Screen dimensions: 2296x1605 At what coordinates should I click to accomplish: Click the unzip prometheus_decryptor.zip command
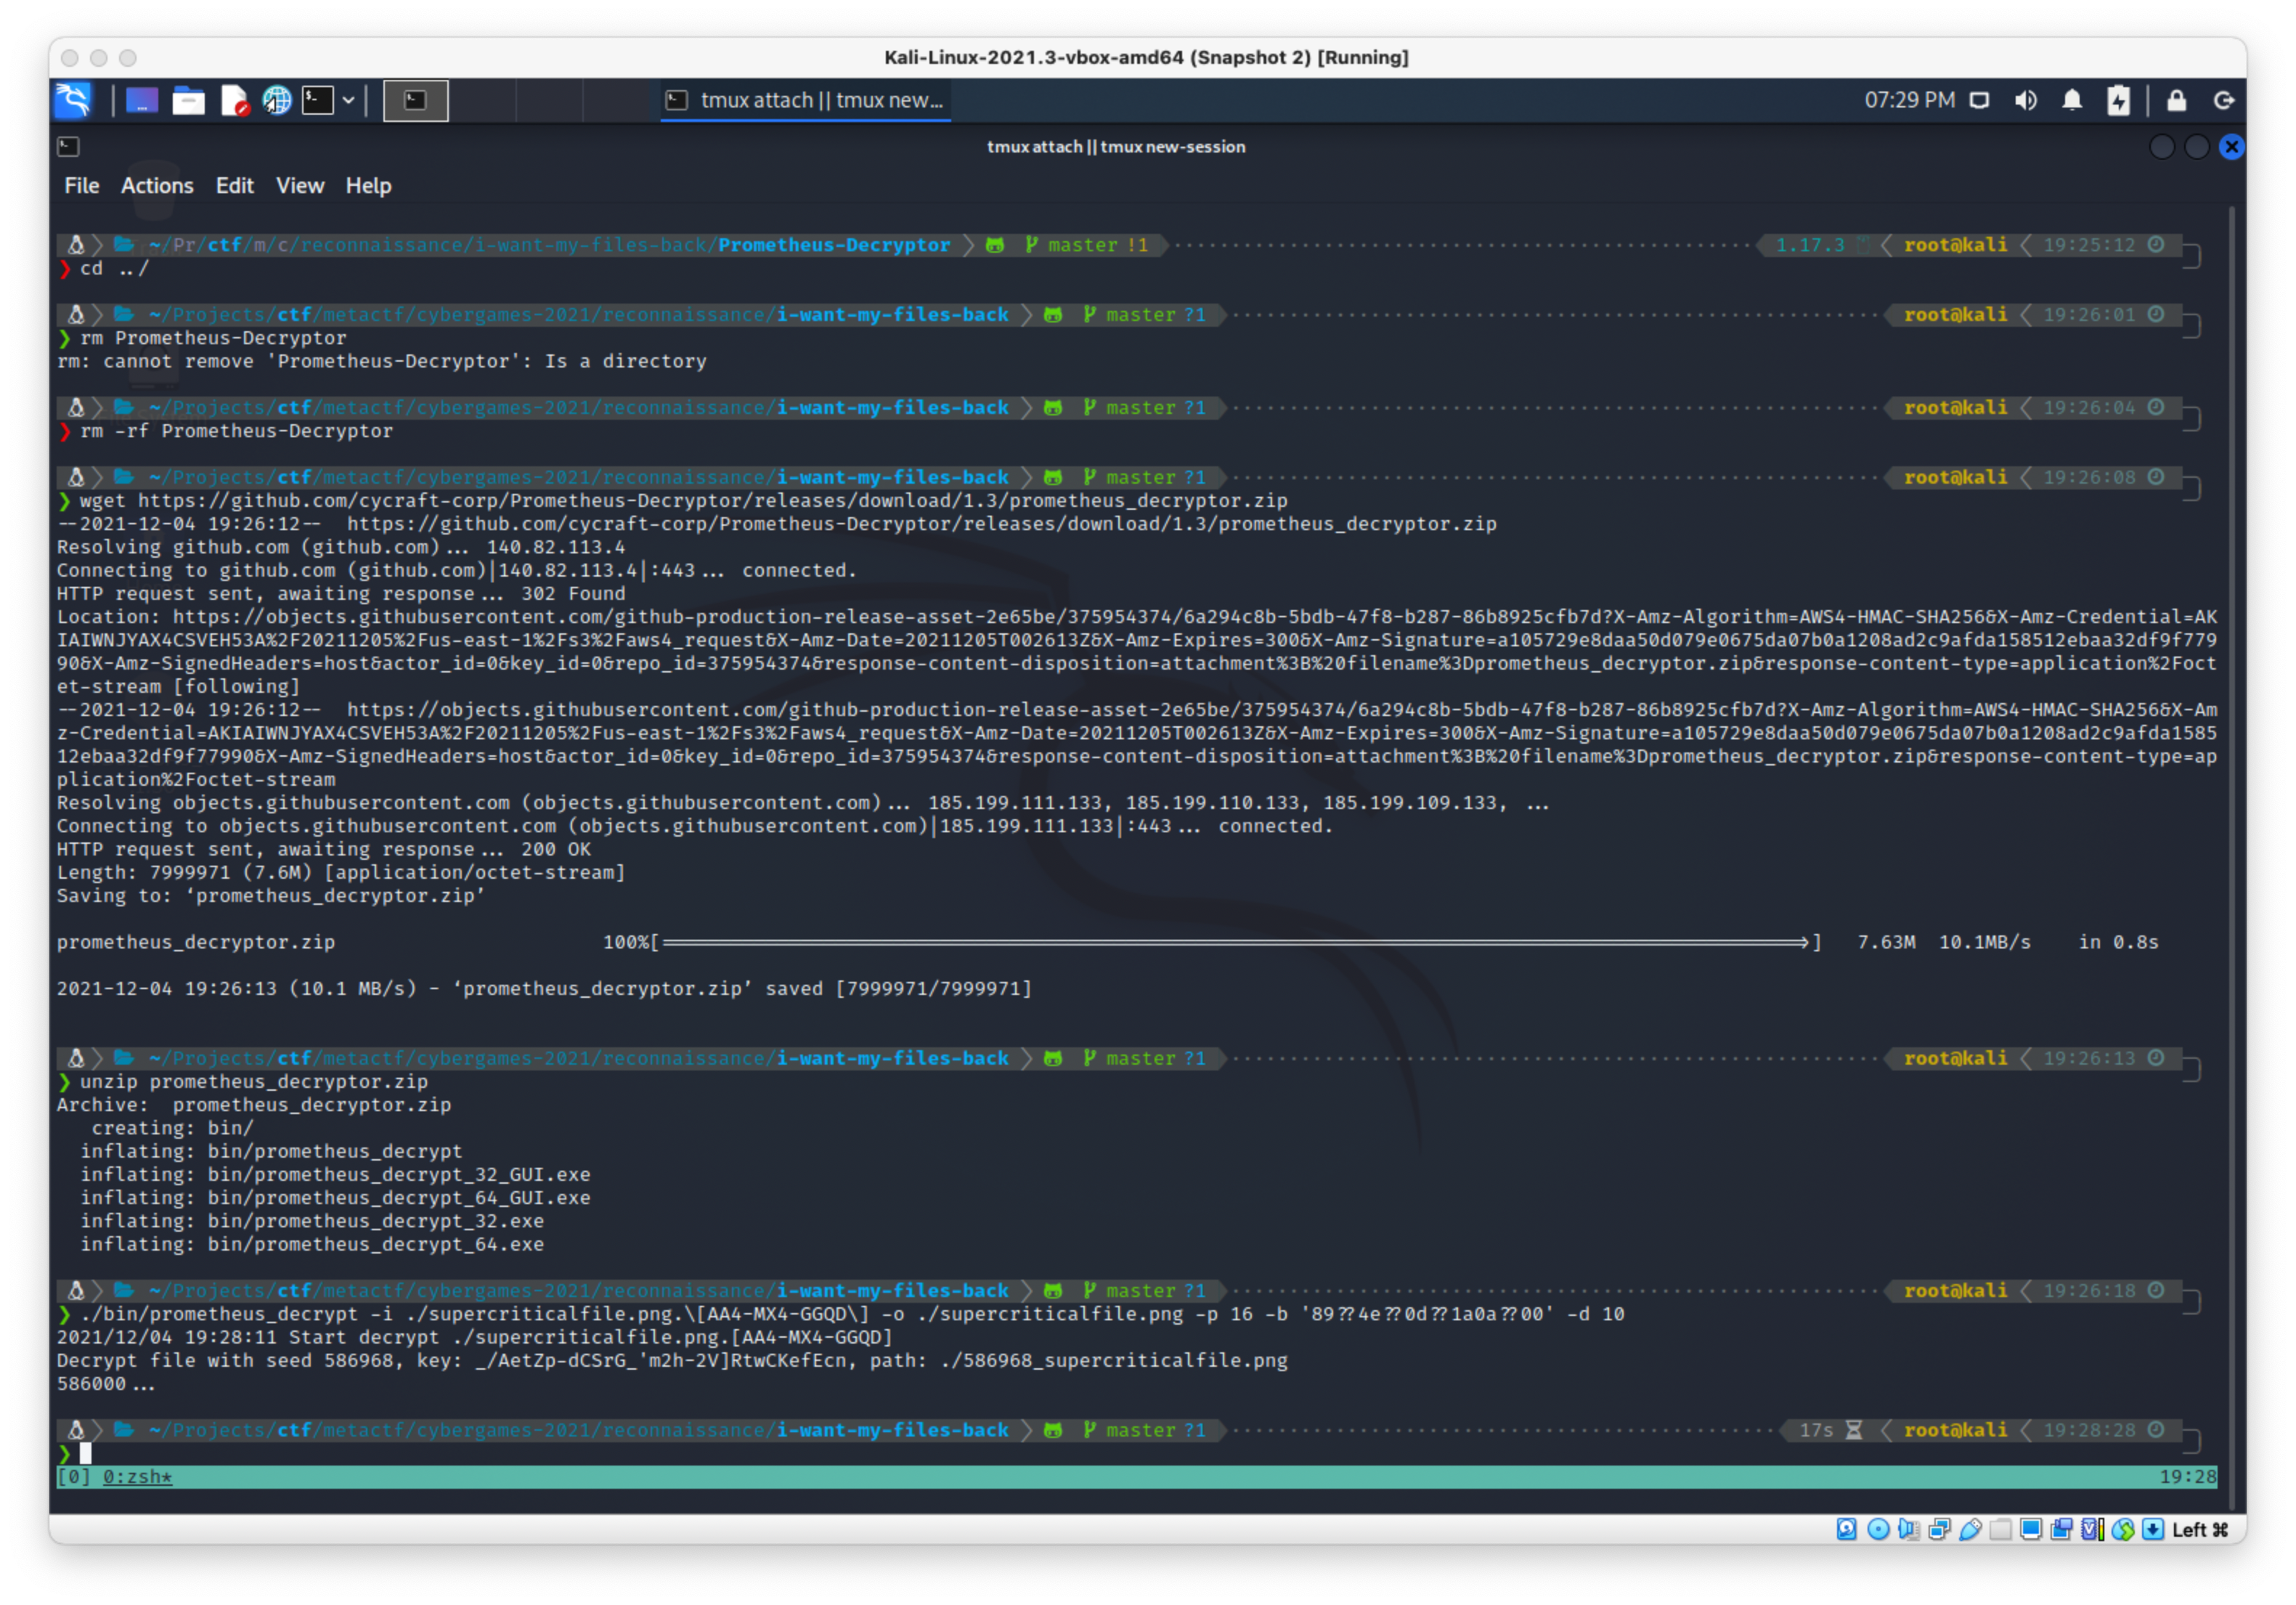click(x=253, y=1082)
